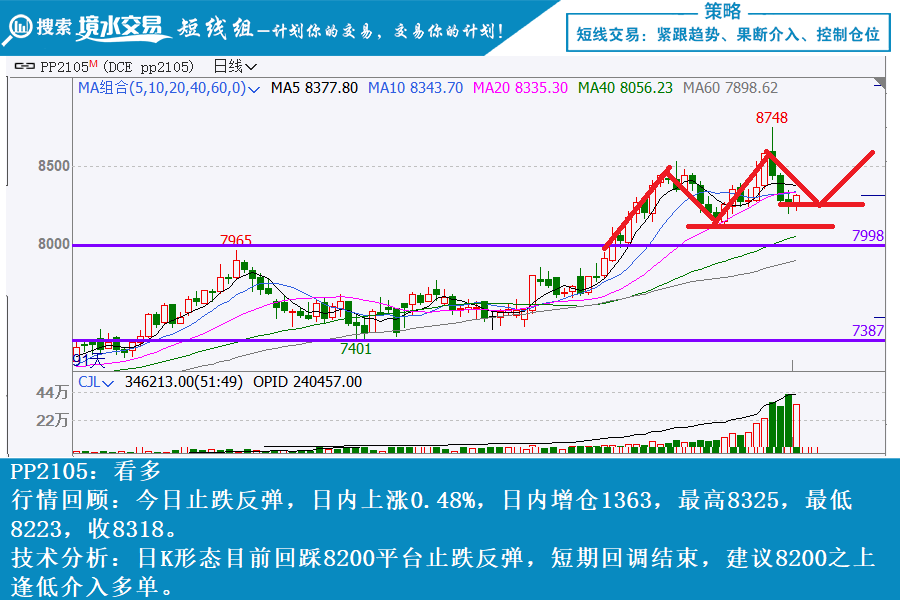Click the 策略 strategy header box
The image size is (900, 600).
pos(723,12)
